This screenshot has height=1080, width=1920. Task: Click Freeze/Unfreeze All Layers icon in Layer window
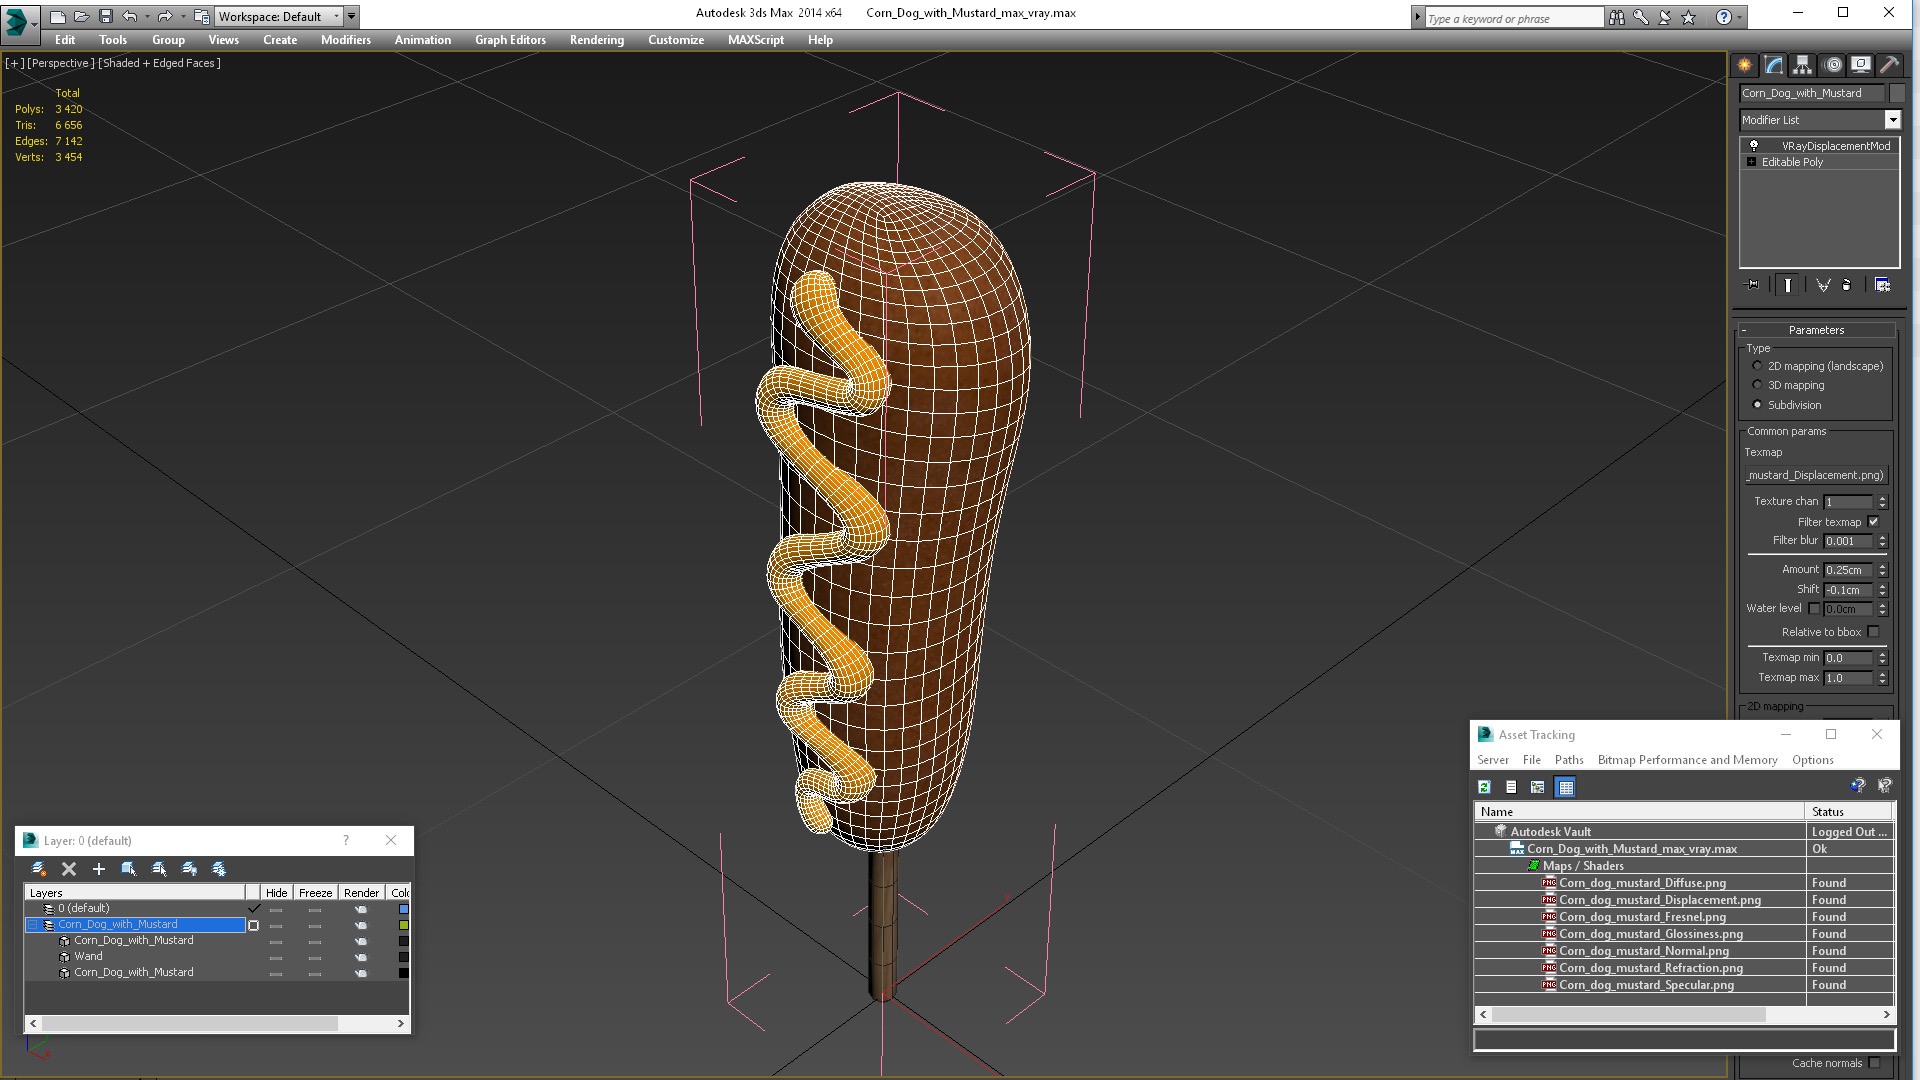[219, 869]
